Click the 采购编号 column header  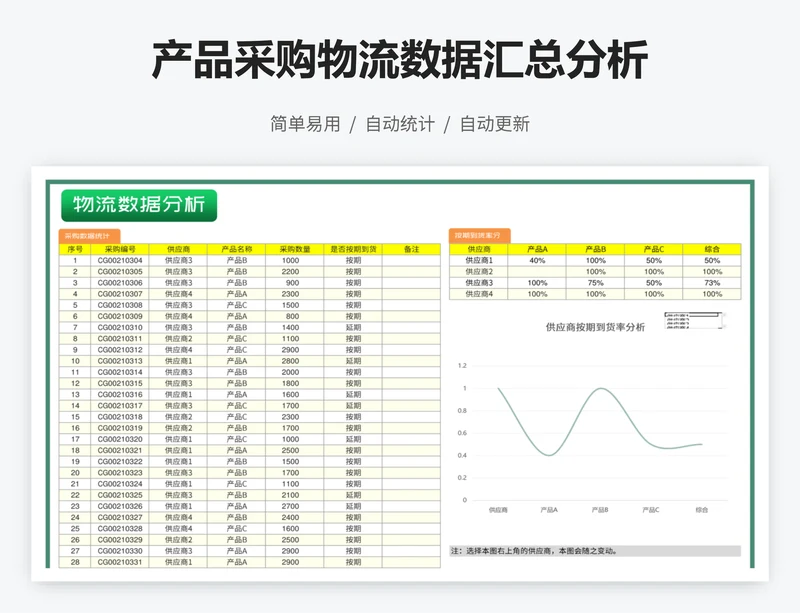pos(119,249)
